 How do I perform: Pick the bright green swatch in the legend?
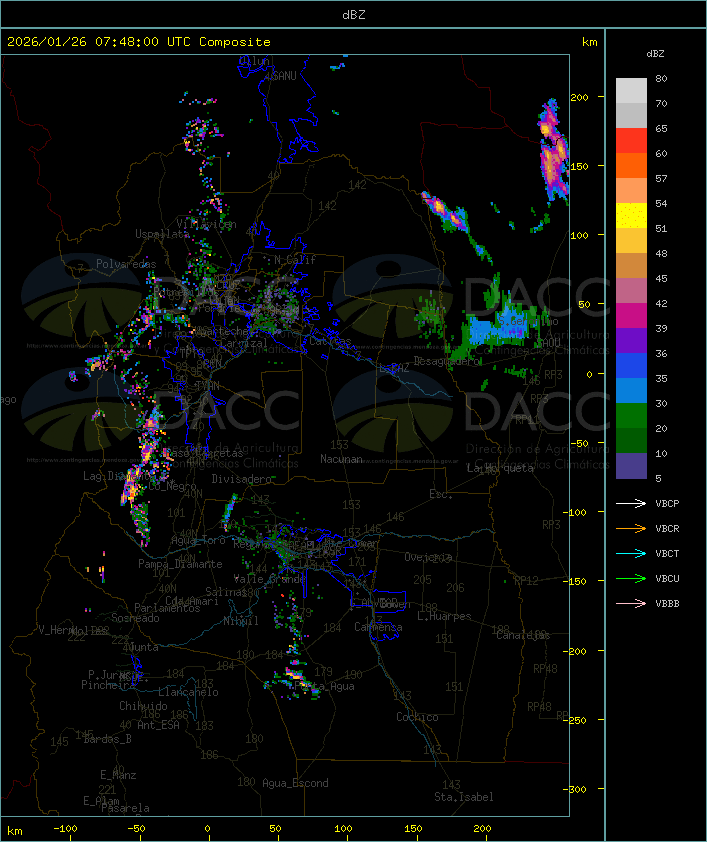tap(631, 416)
